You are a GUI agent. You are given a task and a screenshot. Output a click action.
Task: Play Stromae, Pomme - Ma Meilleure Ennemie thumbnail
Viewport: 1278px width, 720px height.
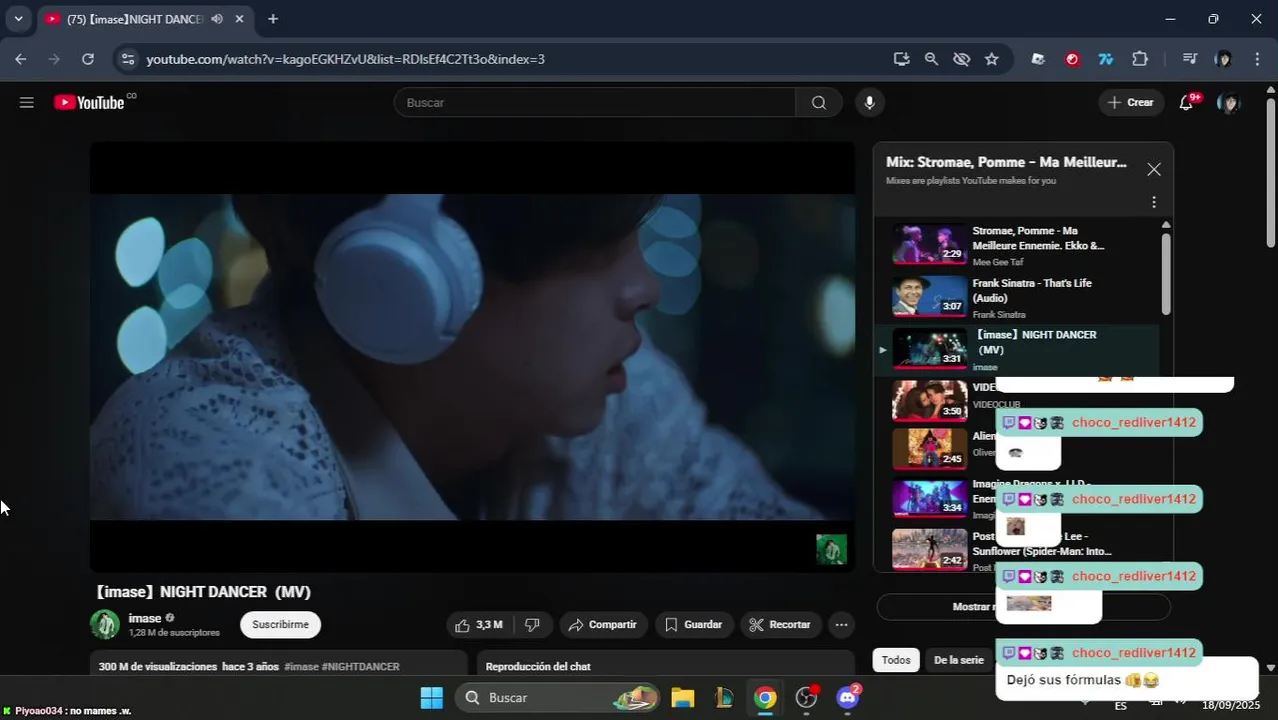(x=929, y=243)
